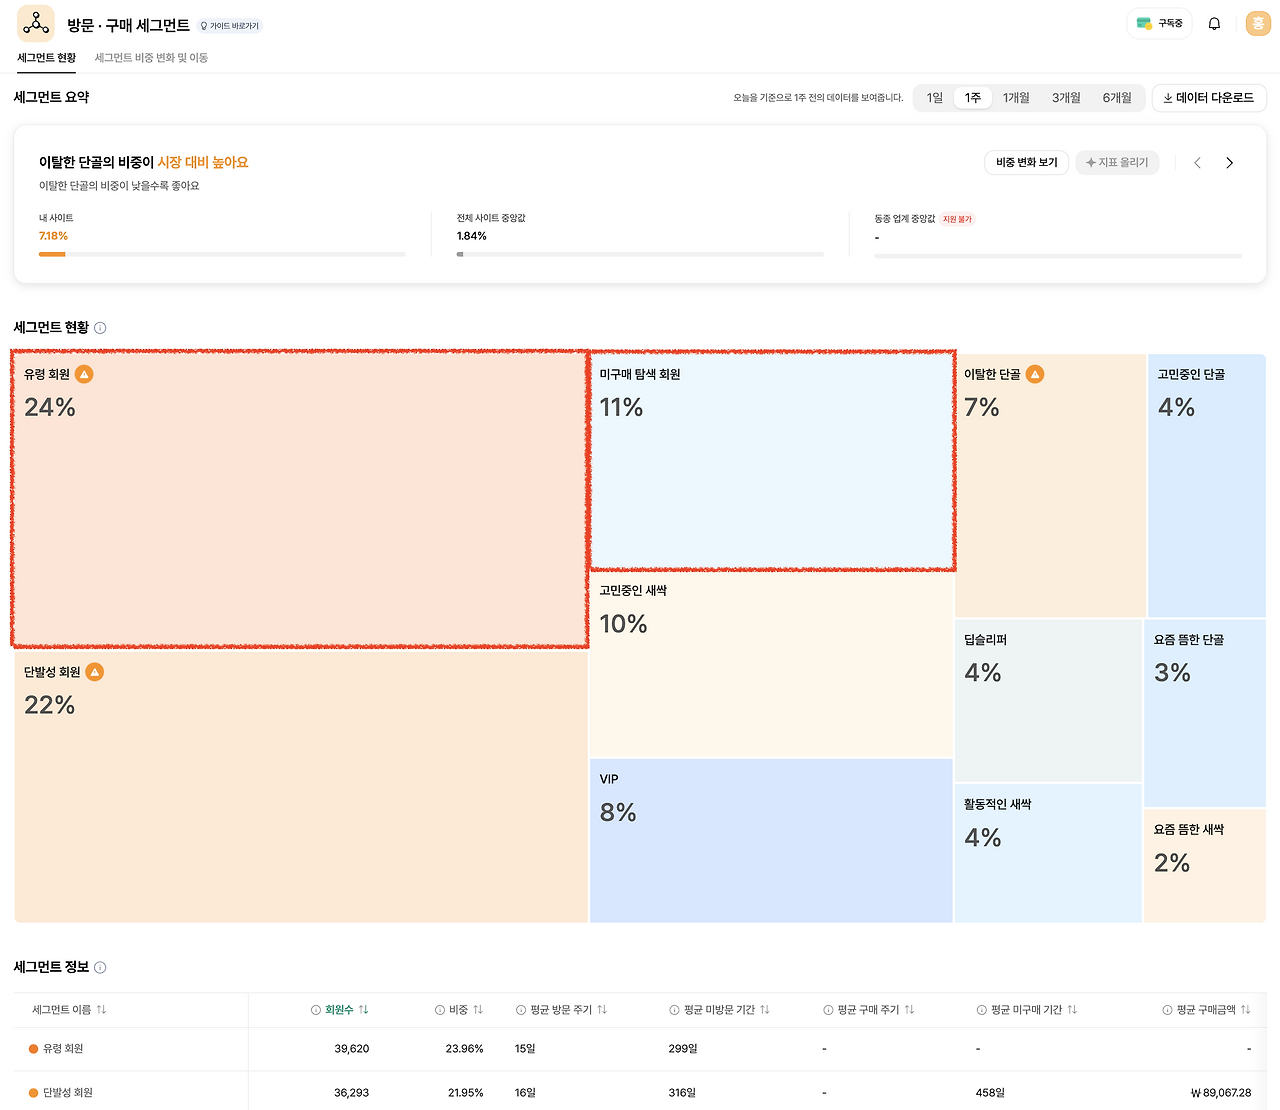Click the 평균 미방문 기간 info icon
Screen dimensions: 1280x1110
(674, 1010)
